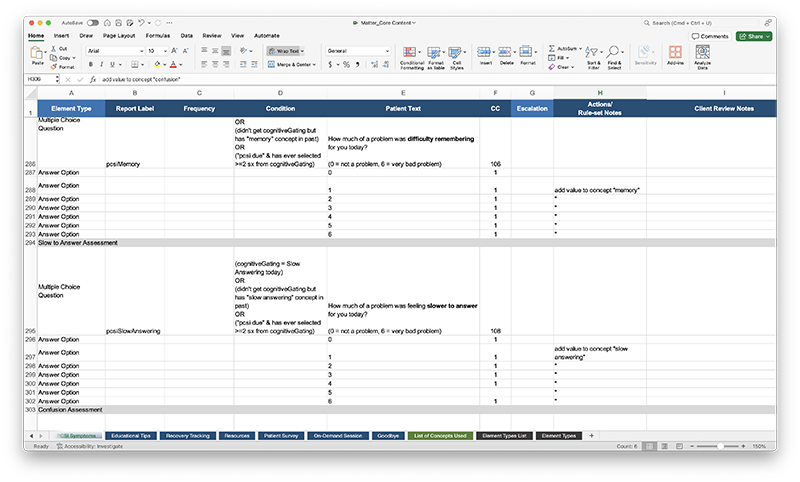800x482 pixels.
Task: Click the Format painter brush icon
Action: point(53,67)
